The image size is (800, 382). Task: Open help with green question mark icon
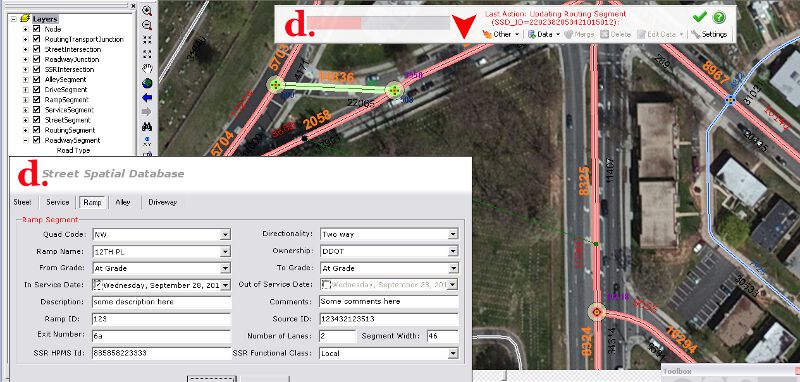pyautogui.click(x=719, y=17)
